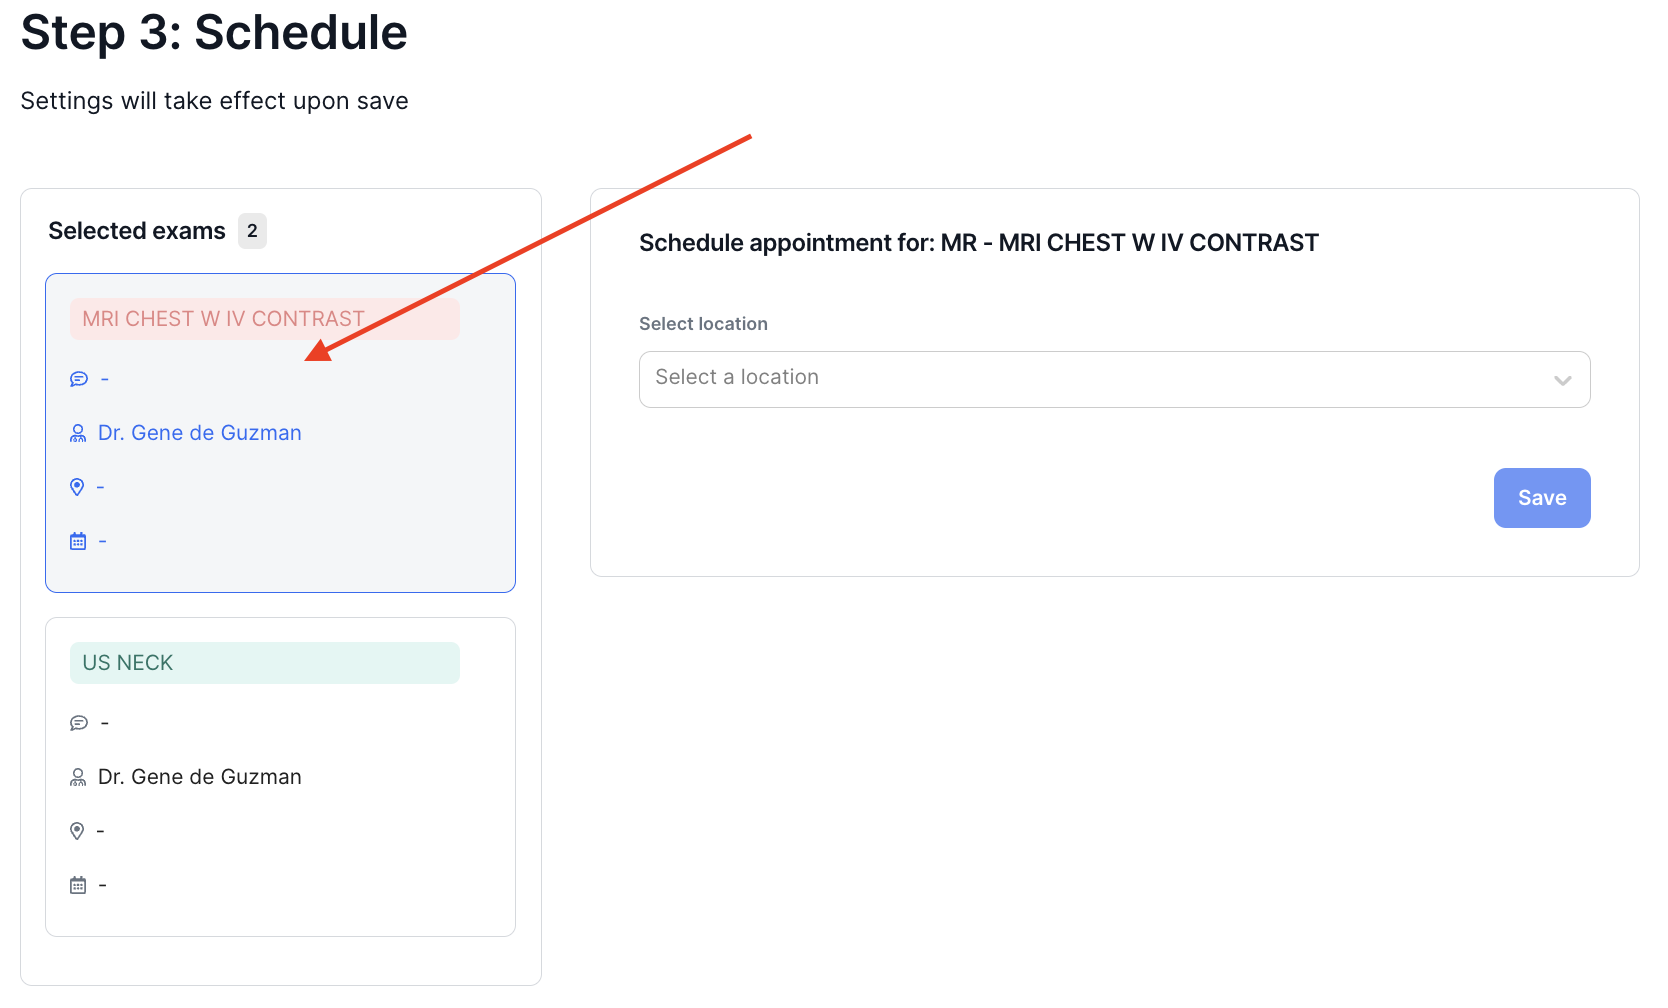Screen dimensions: 1668x1008
Task: Click the location pin icon on MRI CHEST card
Action: 78,487
